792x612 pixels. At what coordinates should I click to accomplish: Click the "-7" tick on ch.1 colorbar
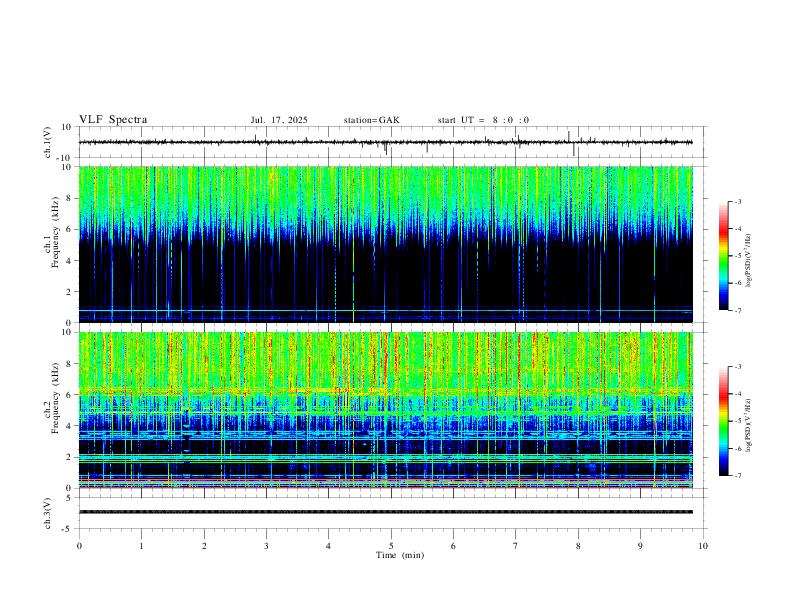pos(738,310)
